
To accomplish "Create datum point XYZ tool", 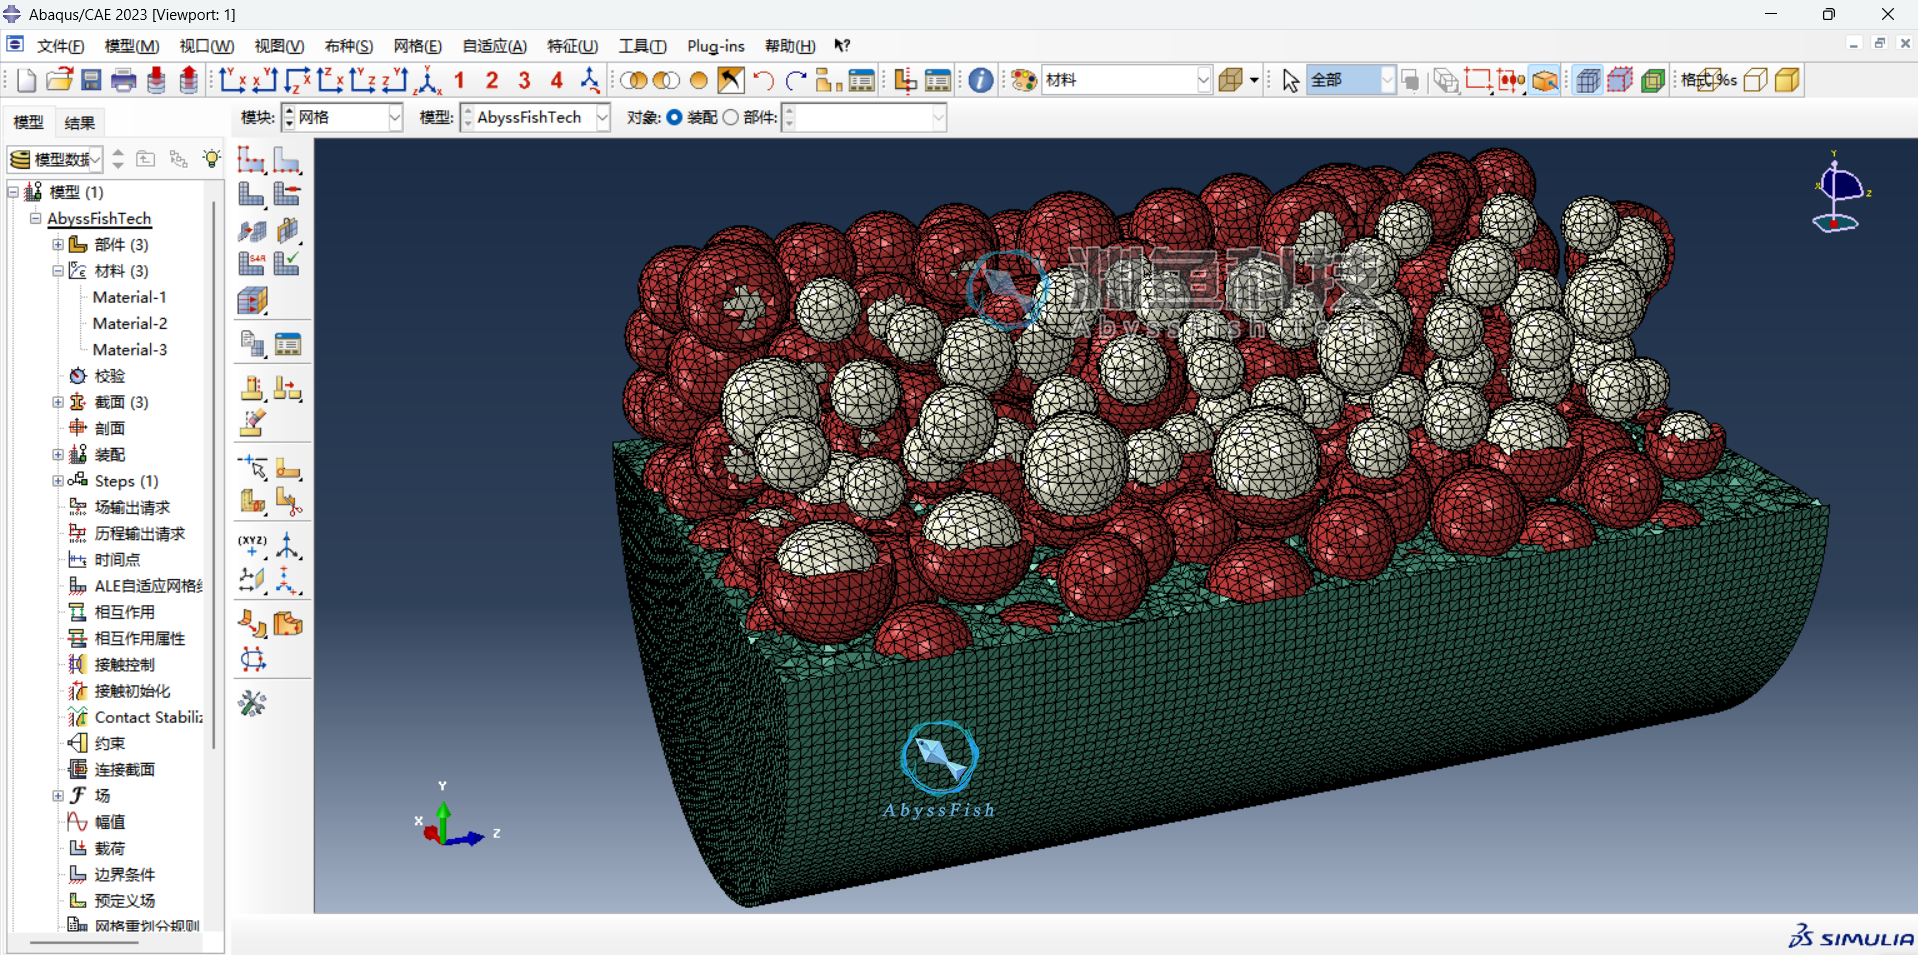I will [x=252, y=546].
